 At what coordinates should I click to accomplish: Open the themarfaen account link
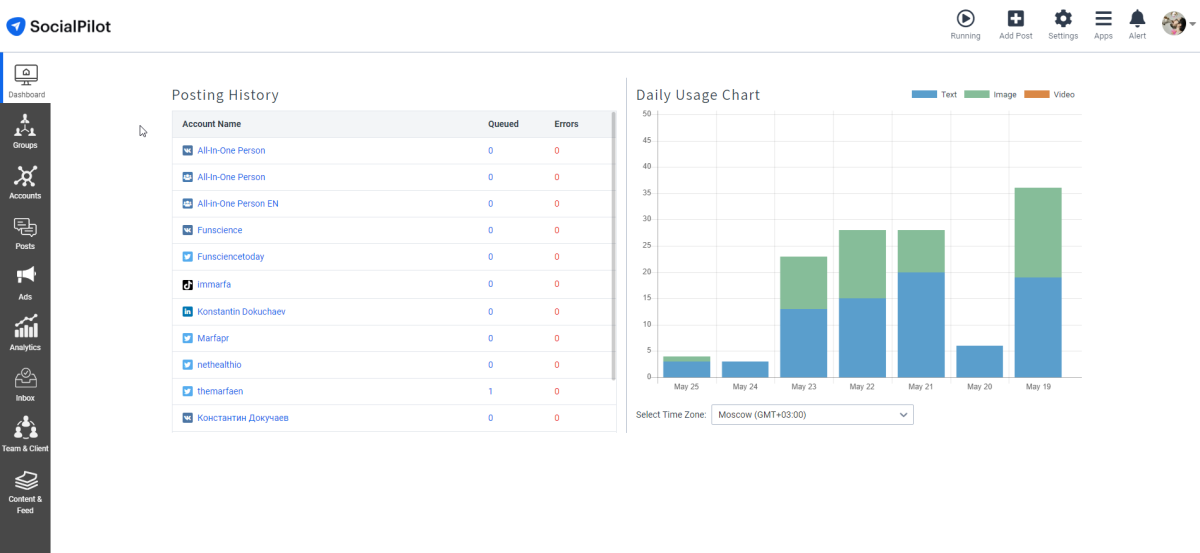tap(220, 391)
